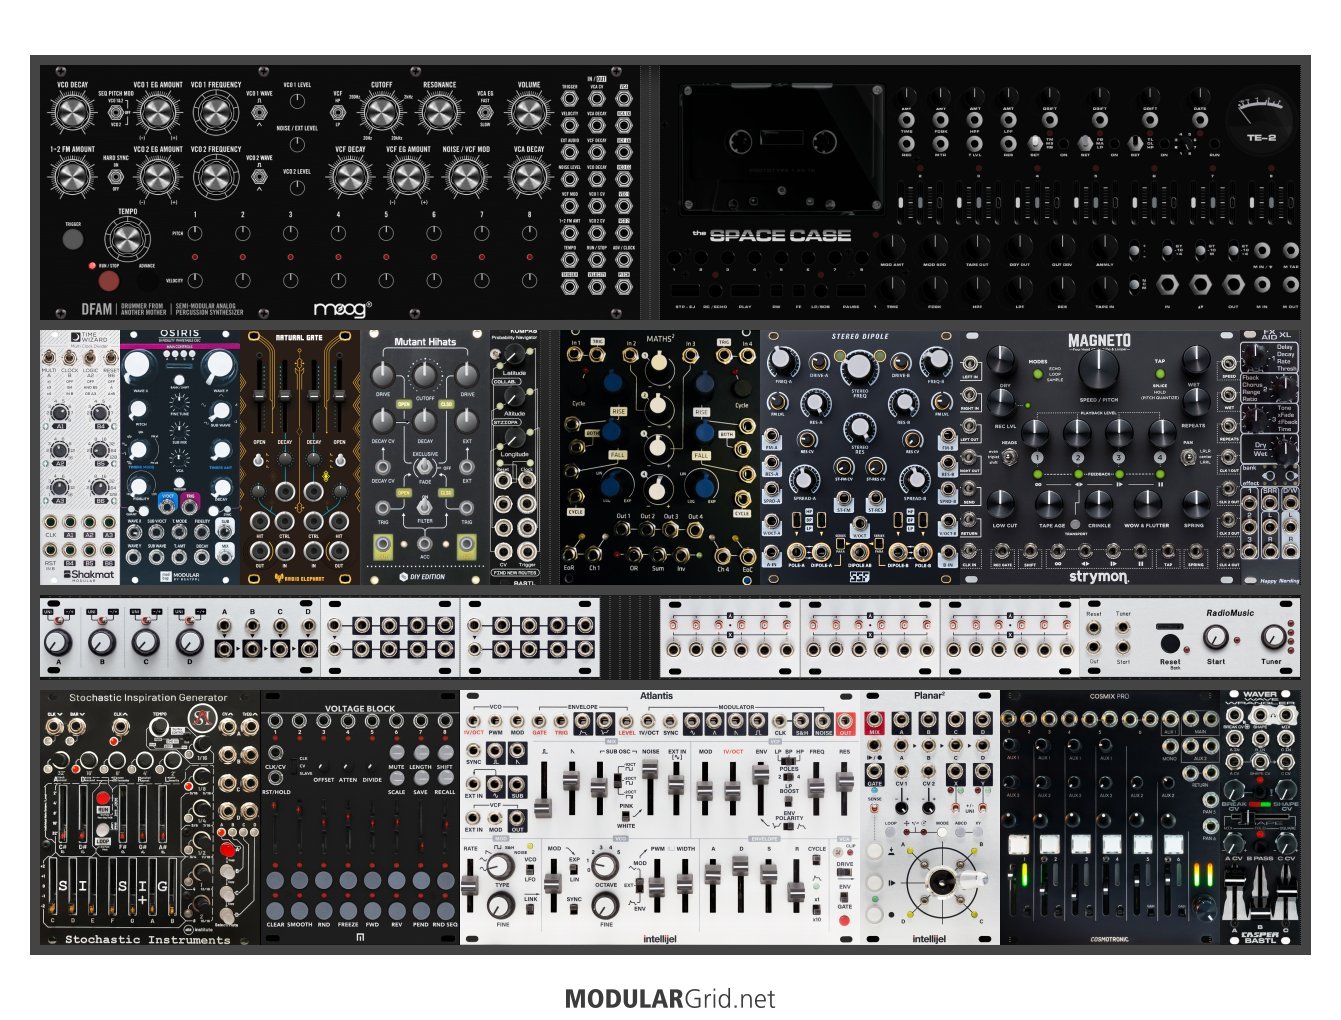Click the DFAM Volume knob
Image resolution: width=1341 pixels, height=1020 pixels.
tap(528, 113)
